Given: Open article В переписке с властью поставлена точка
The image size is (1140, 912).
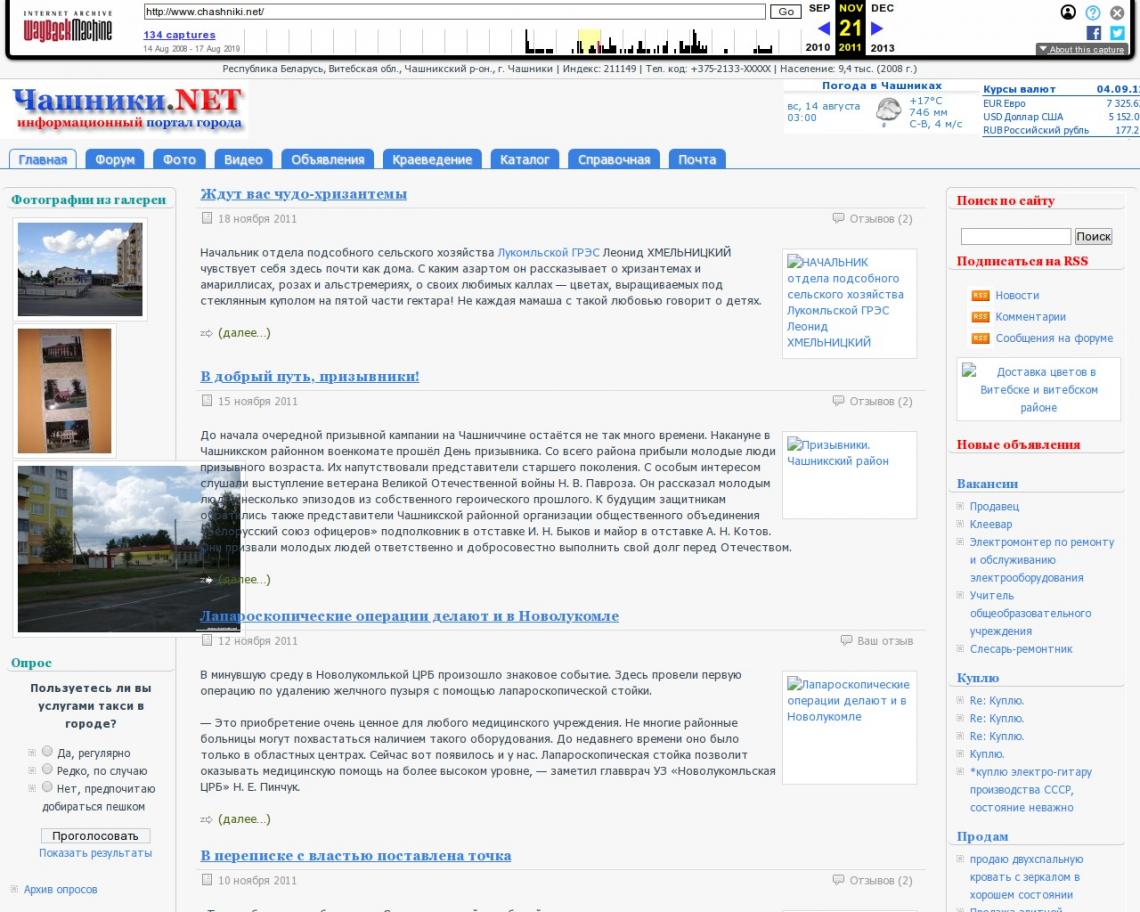Looking at the screenshot, I should click(356, 855).
